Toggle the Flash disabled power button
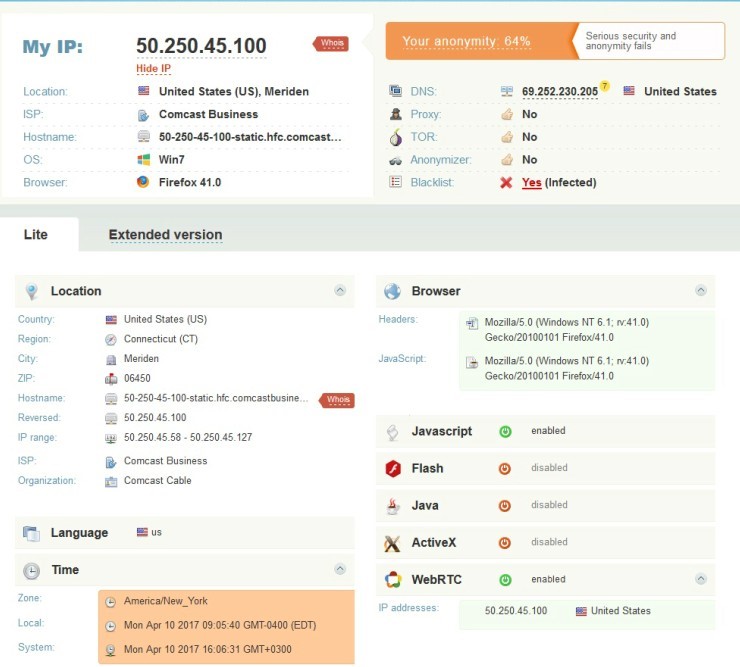Viewport: 740px width, 667px height. (505, 468)
